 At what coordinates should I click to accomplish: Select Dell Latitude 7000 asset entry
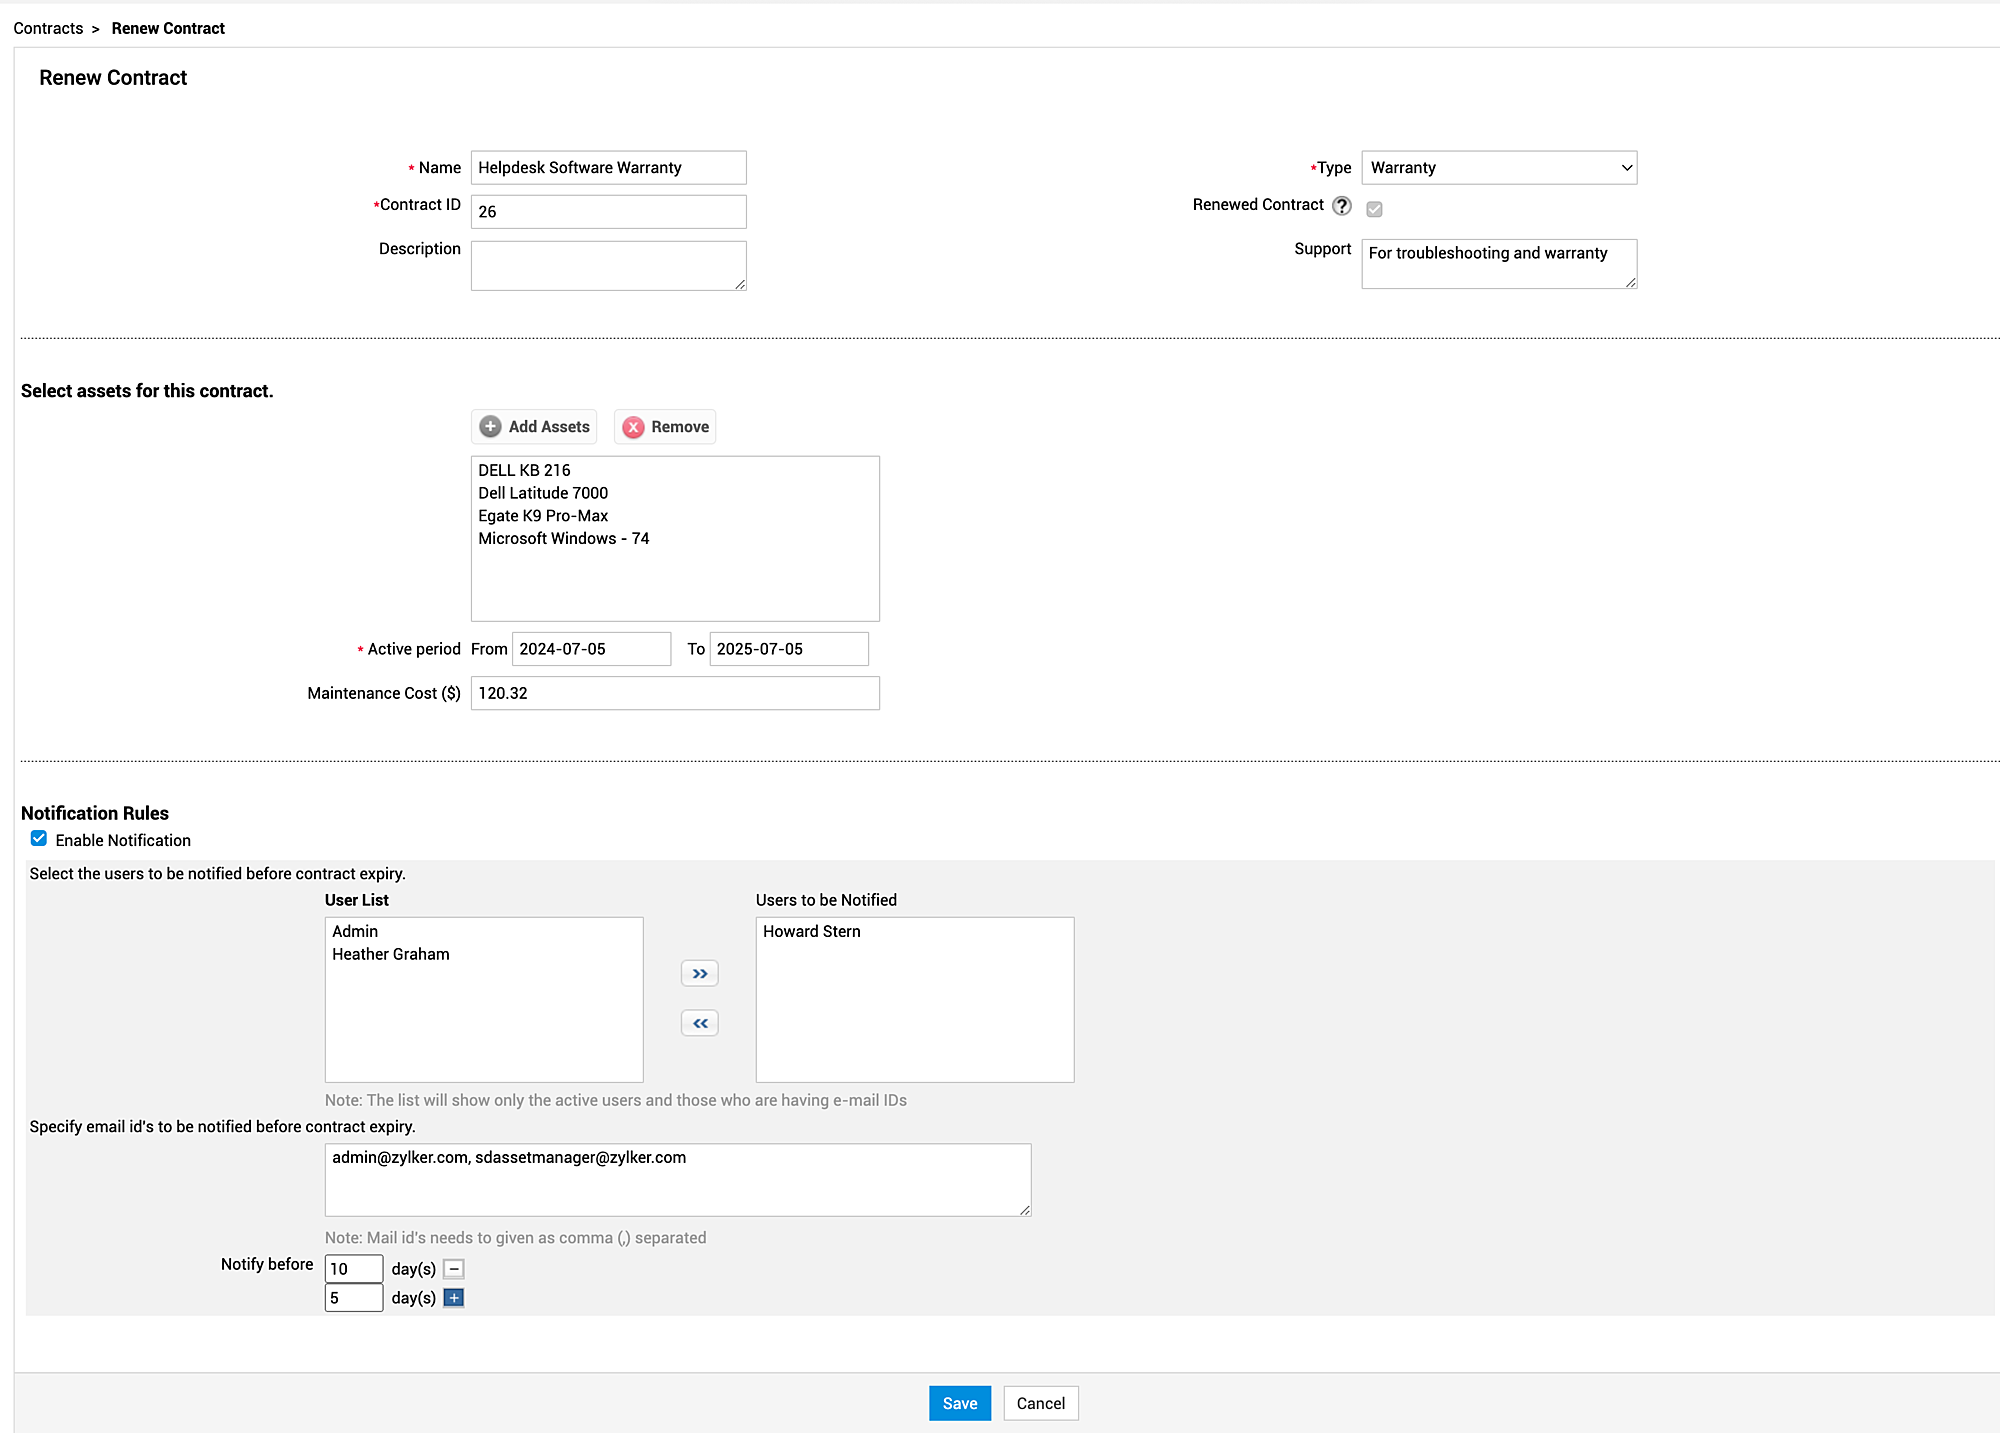tap(543, 493)
